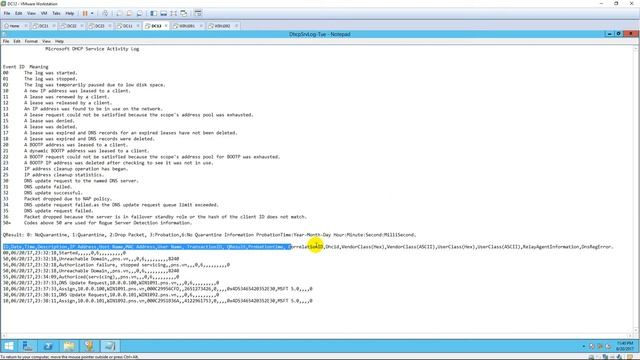
Task: Open the VM menu
Action: pyautogui.click(x=44, y=13)
